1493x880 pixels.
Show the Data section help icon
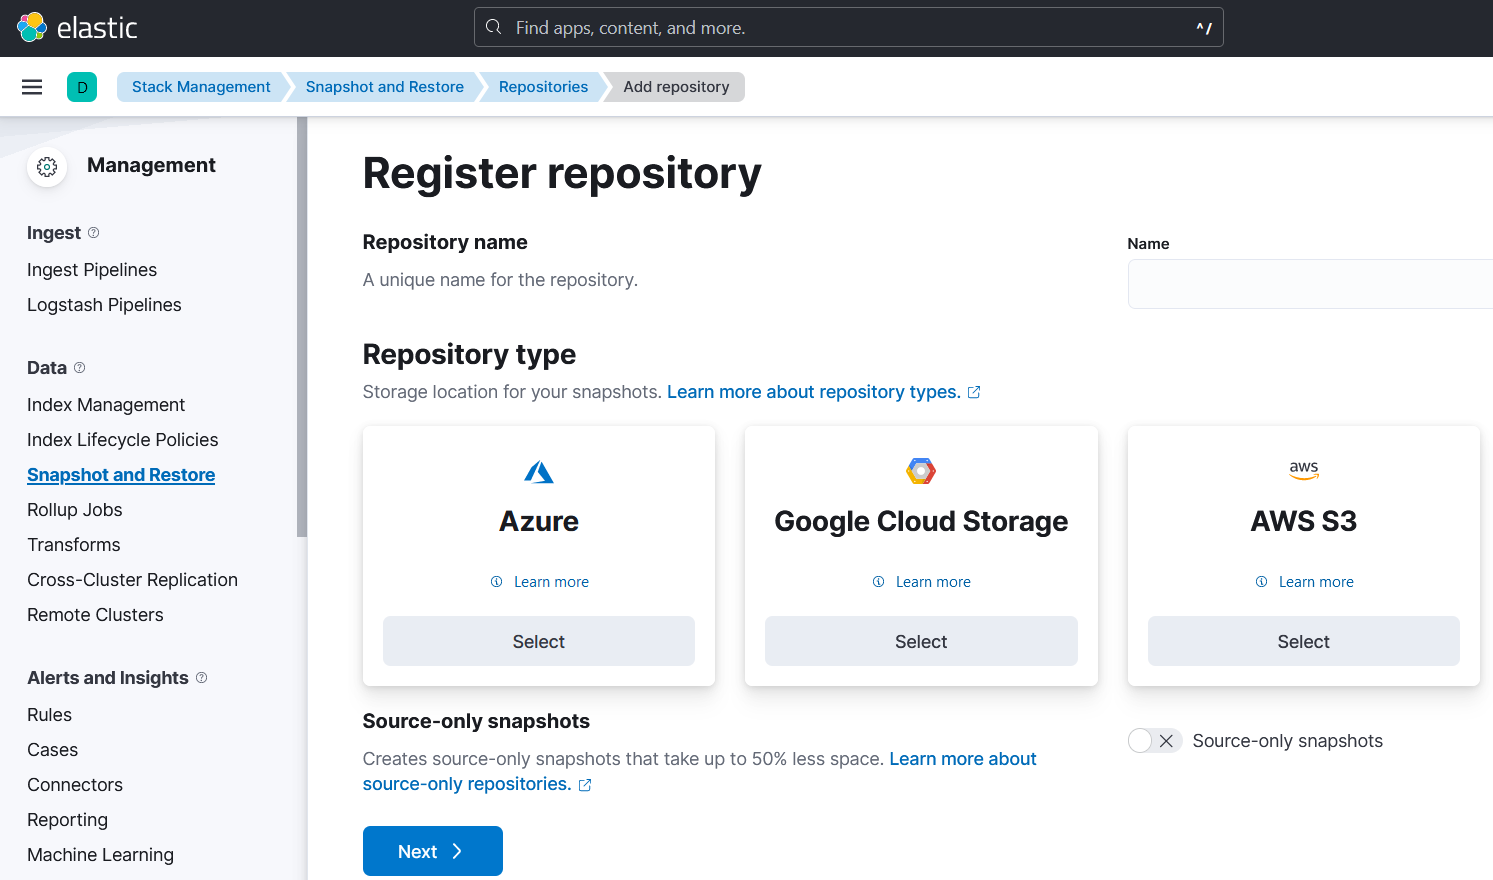coord(80,367)
